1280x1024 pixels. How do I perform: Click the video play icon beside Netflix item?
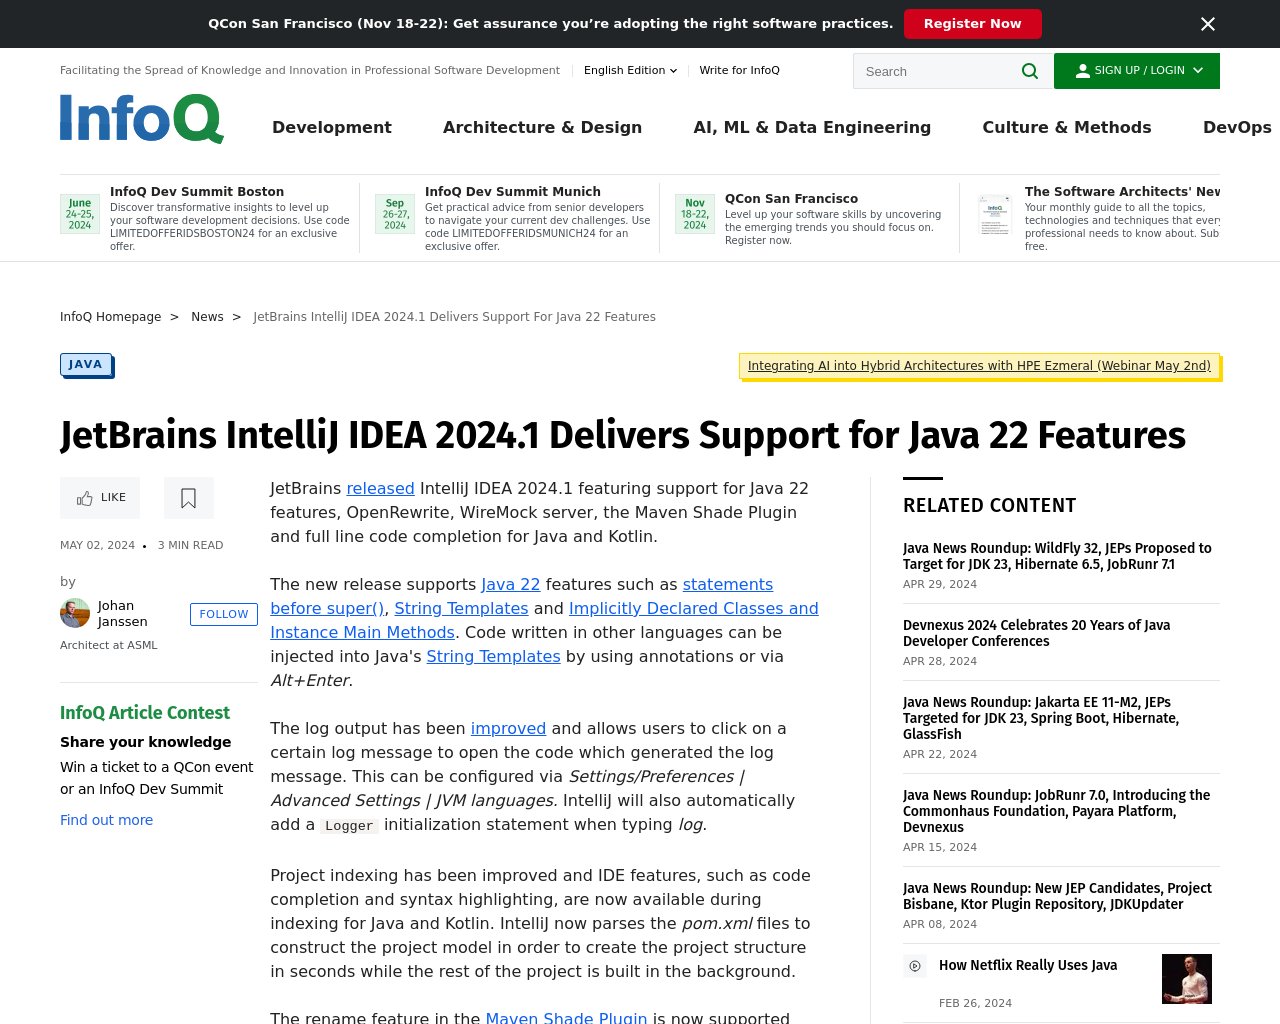(915, 966)
